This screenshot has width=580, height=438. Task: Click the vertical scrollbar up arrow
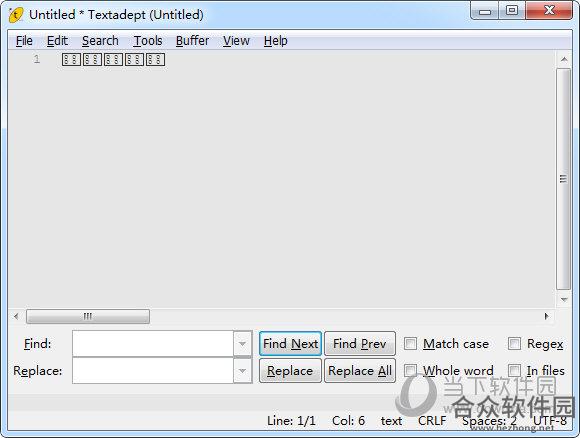pyautogui.click(x=564, y=59)
